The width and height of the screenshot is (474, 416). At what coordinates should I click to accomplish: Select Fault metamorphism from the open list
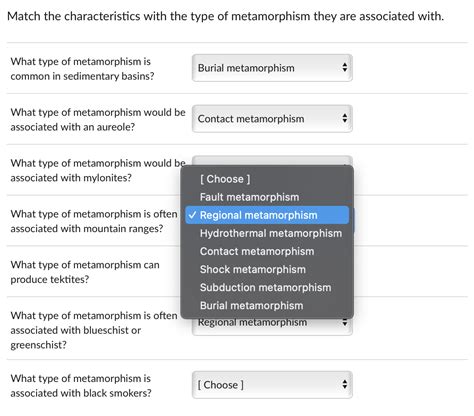pos(249,197)
